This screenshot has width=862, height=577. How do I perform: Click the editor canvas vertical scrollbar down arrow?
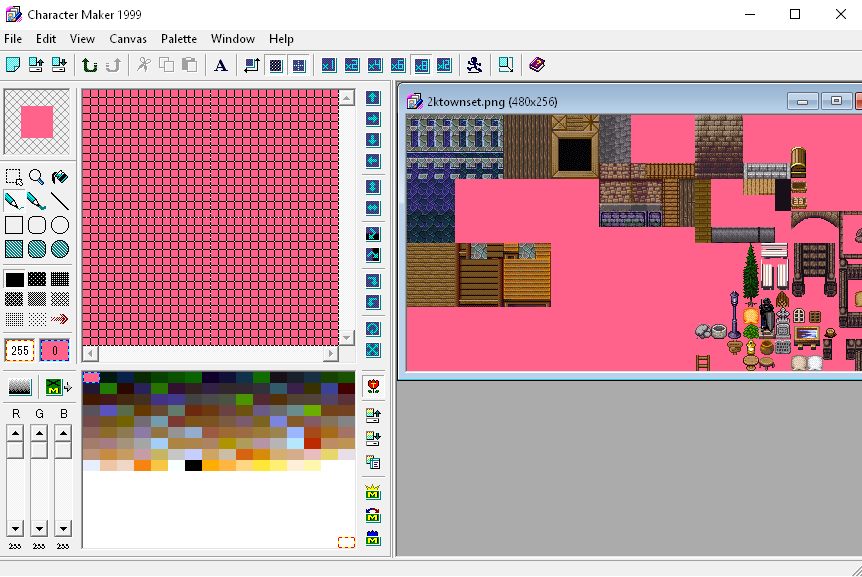click(347, 337)
